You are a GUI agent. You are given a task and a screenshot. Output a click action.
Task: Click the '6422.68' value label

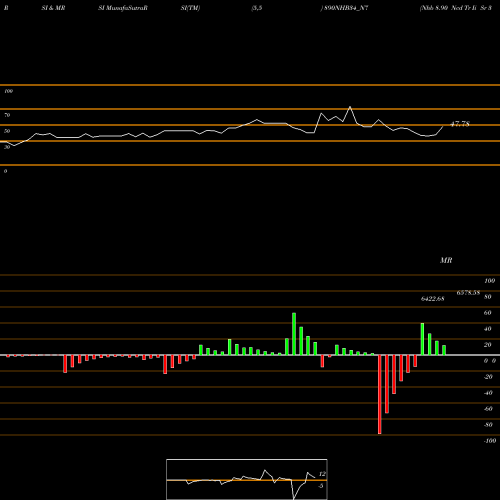(x=432, y=299)
